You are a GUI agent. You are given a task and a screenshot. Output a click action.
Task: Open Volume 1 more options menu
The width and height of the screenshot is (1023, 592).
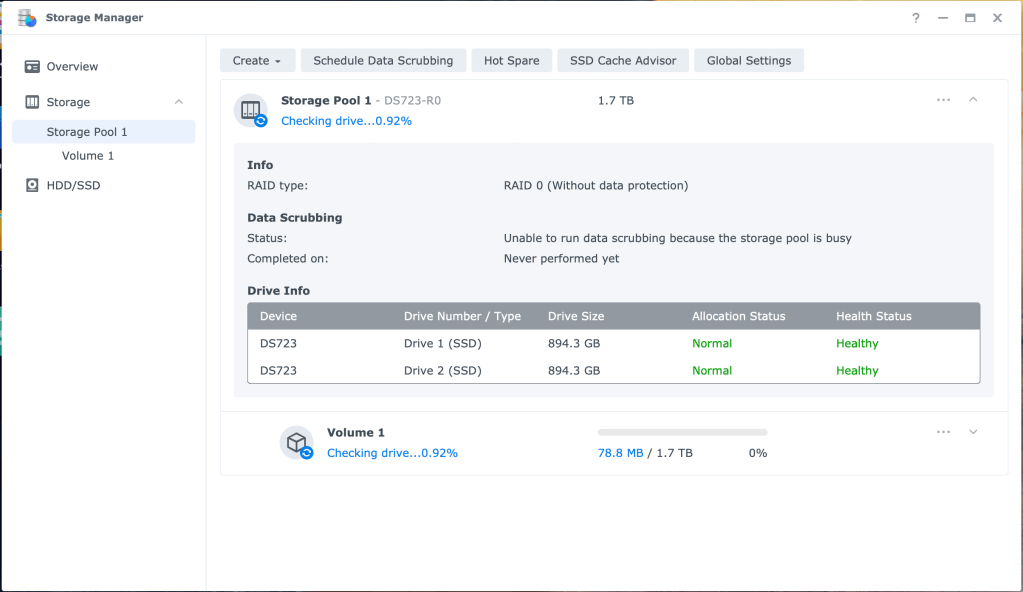(x=943, y=432)
